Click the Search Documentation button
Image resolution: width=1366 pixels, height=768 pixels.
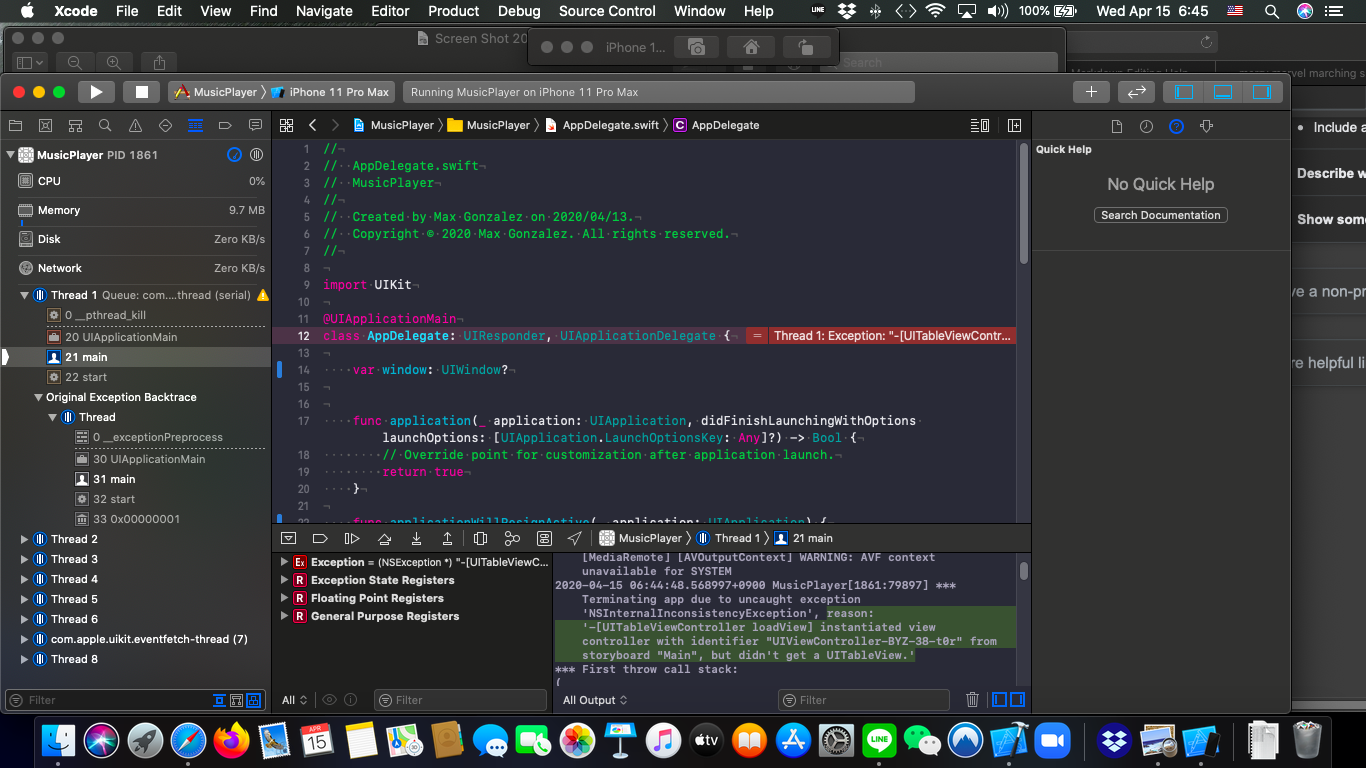[1160, 215]
